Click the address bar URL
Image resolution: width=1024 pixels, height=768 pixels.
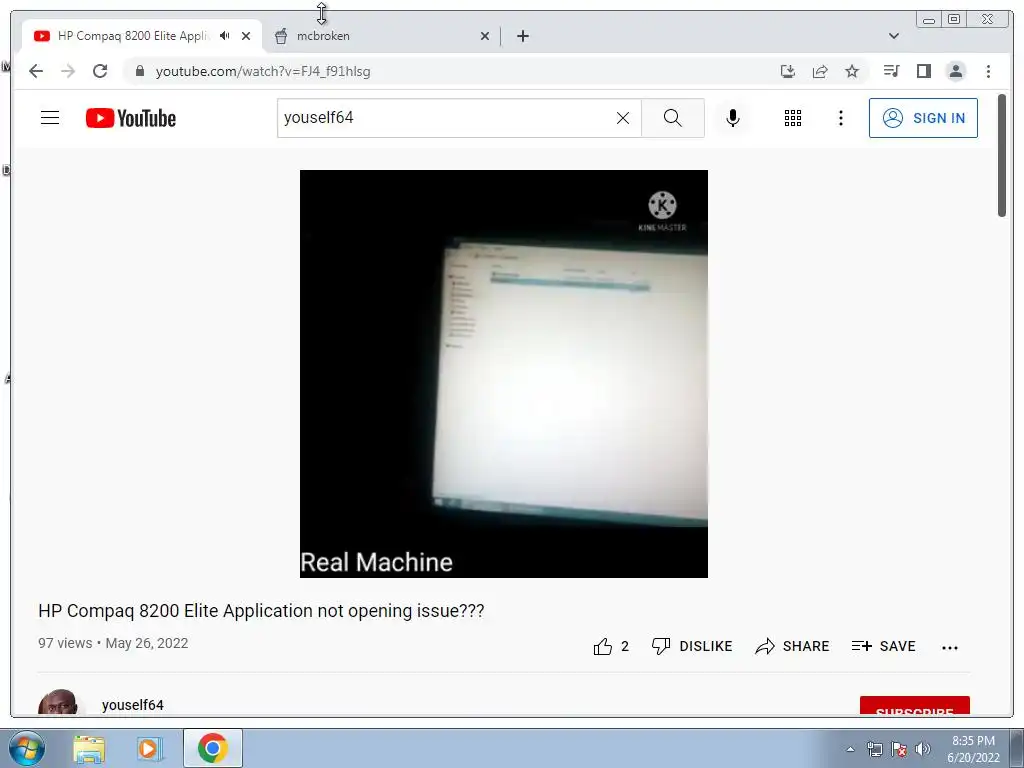pos(263,71)
